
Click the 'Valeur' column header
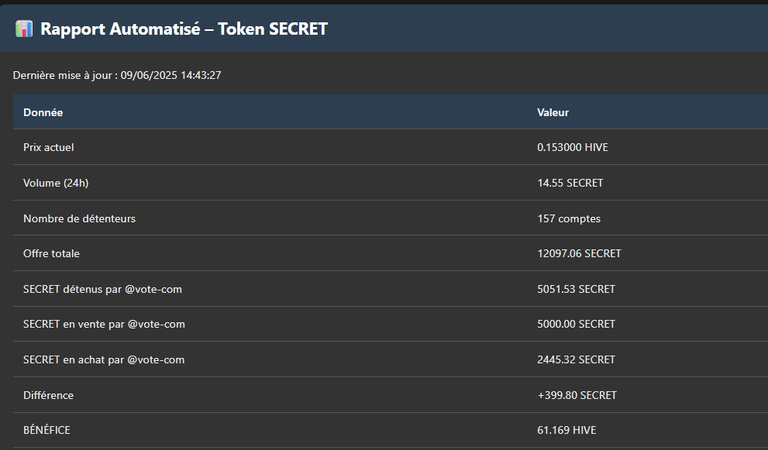553,113
